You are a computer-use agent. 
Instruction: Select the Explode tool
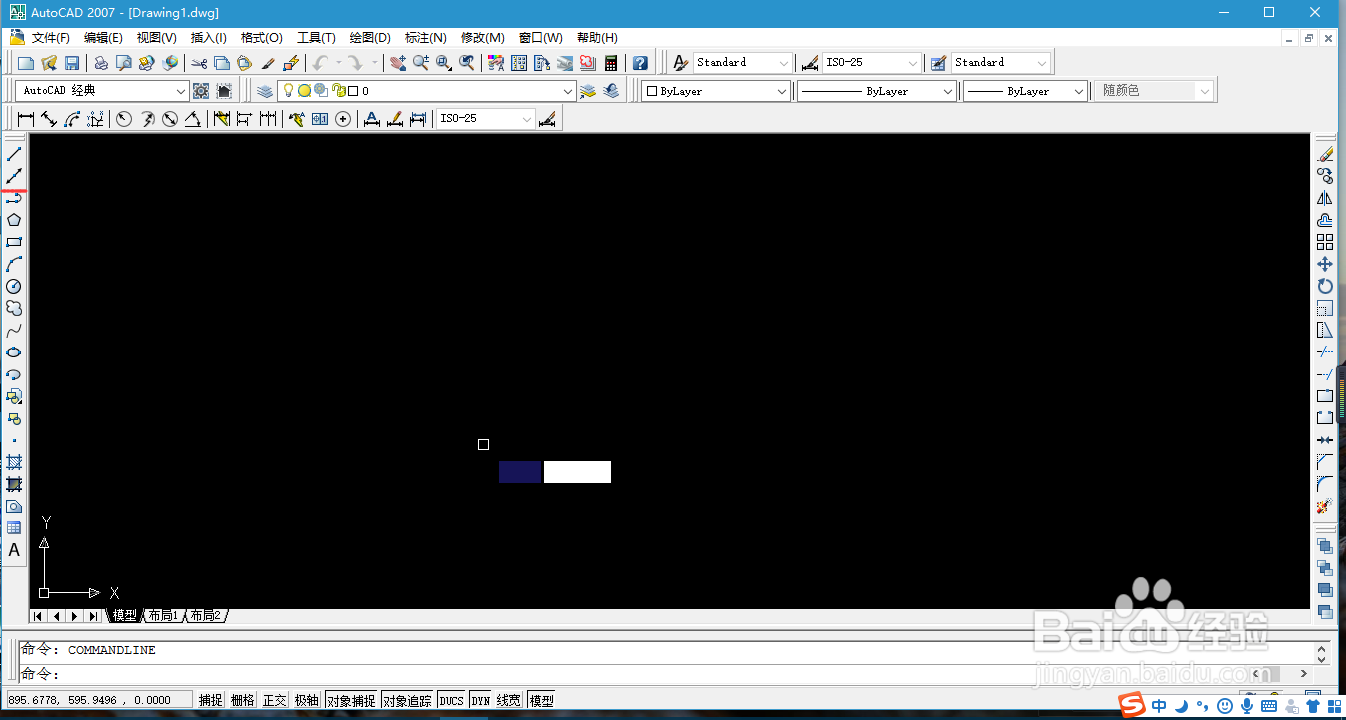1325,506
